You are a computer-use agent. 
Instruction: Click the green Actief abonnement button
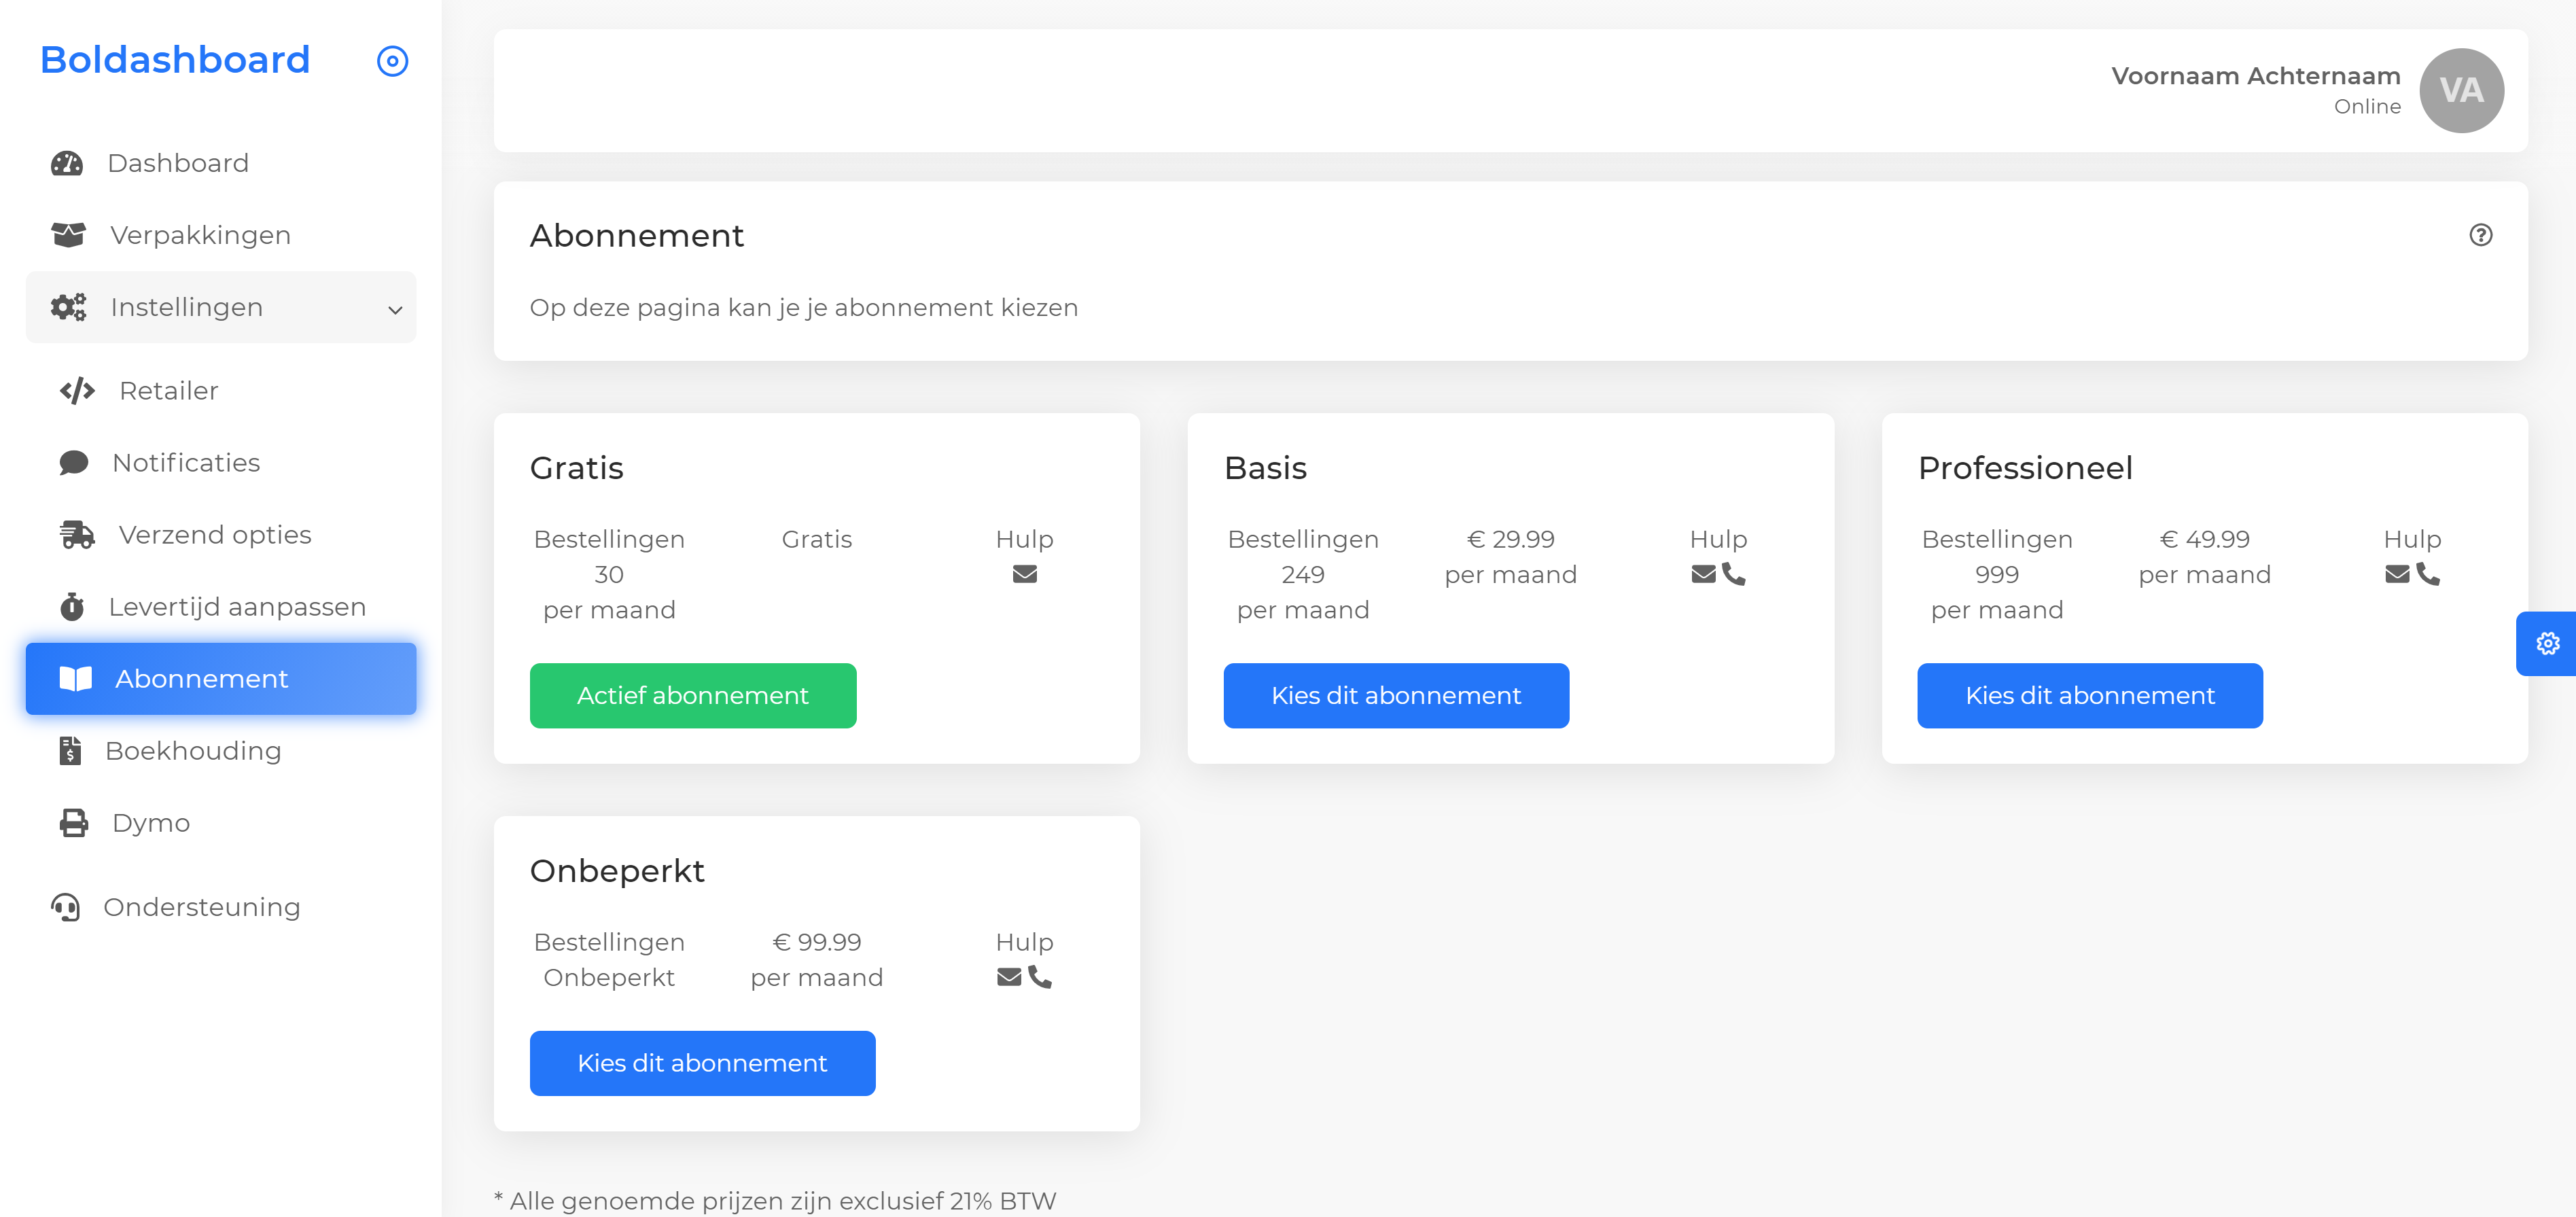tap(692, 695)
